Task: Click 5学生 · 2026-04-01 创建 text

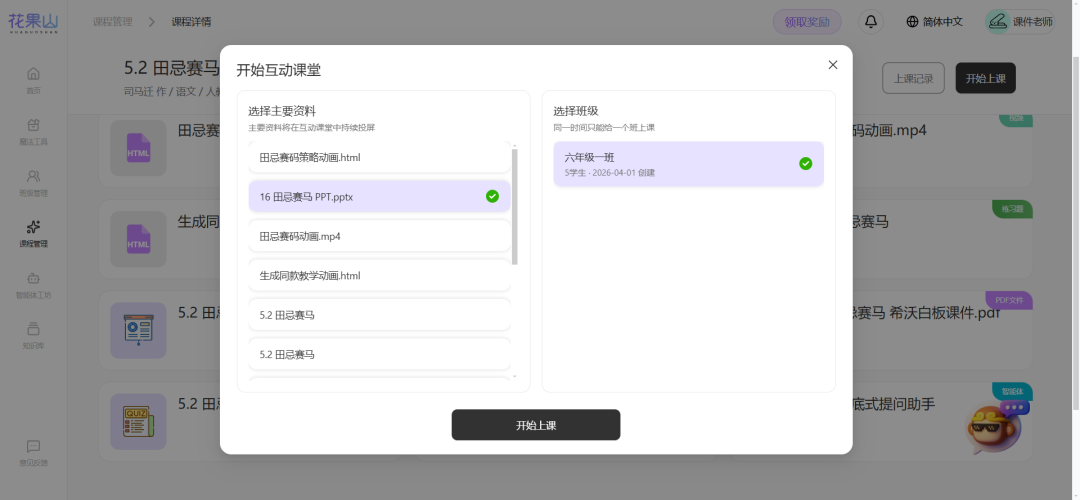Action: 610,173
